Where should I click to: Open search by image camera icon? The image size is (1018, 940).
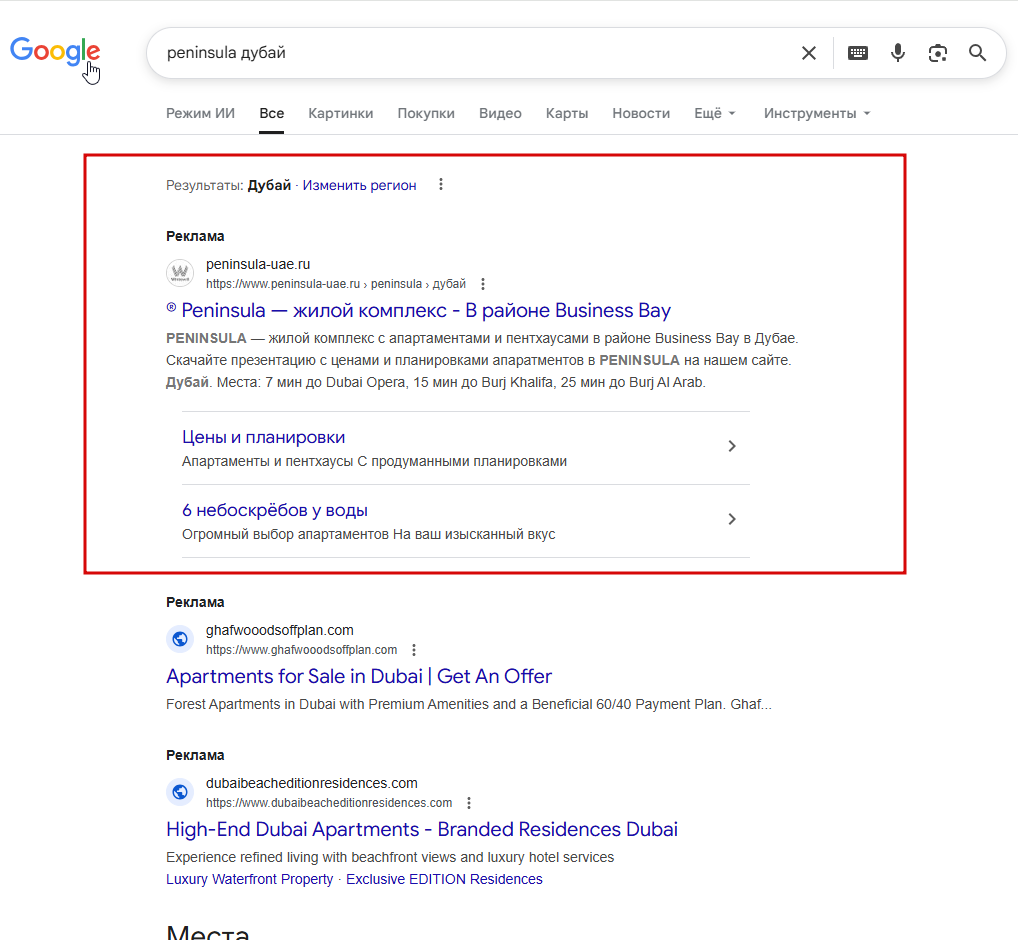(x=938, y=53)
